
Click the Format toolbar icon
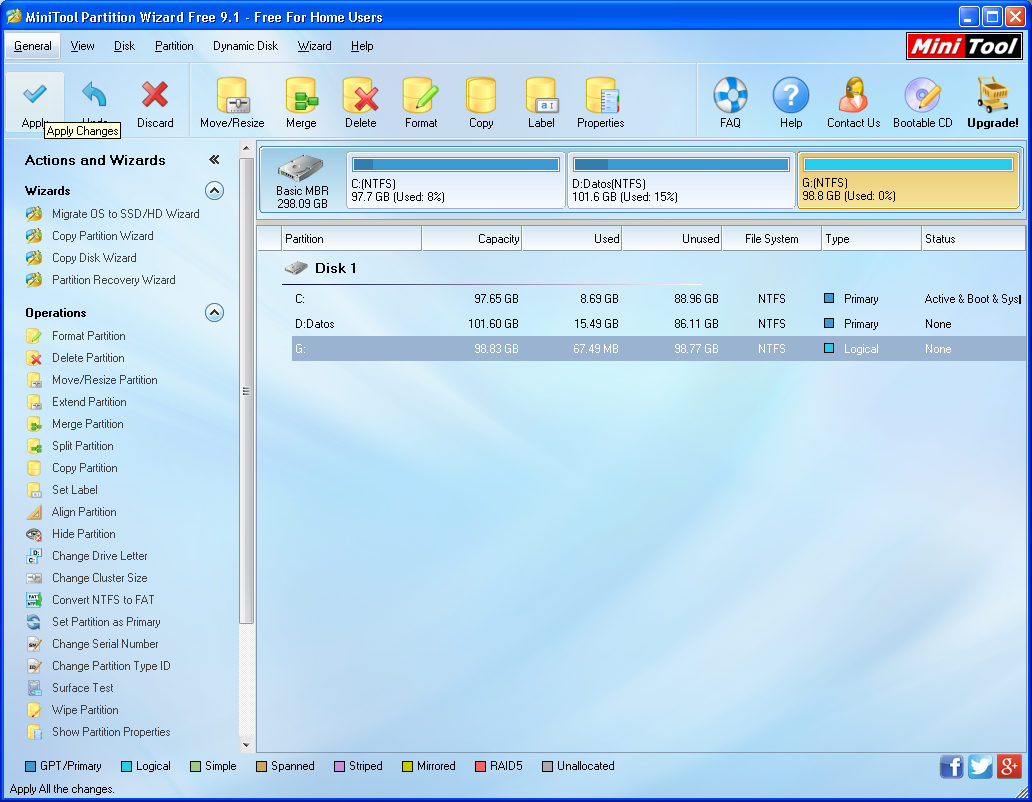420,100
